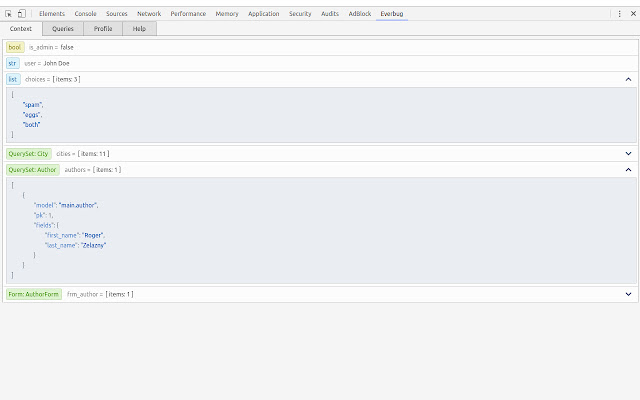Screen dimensions: 640x400
Task: Click the blue str type badge
Action: [13, 63]
